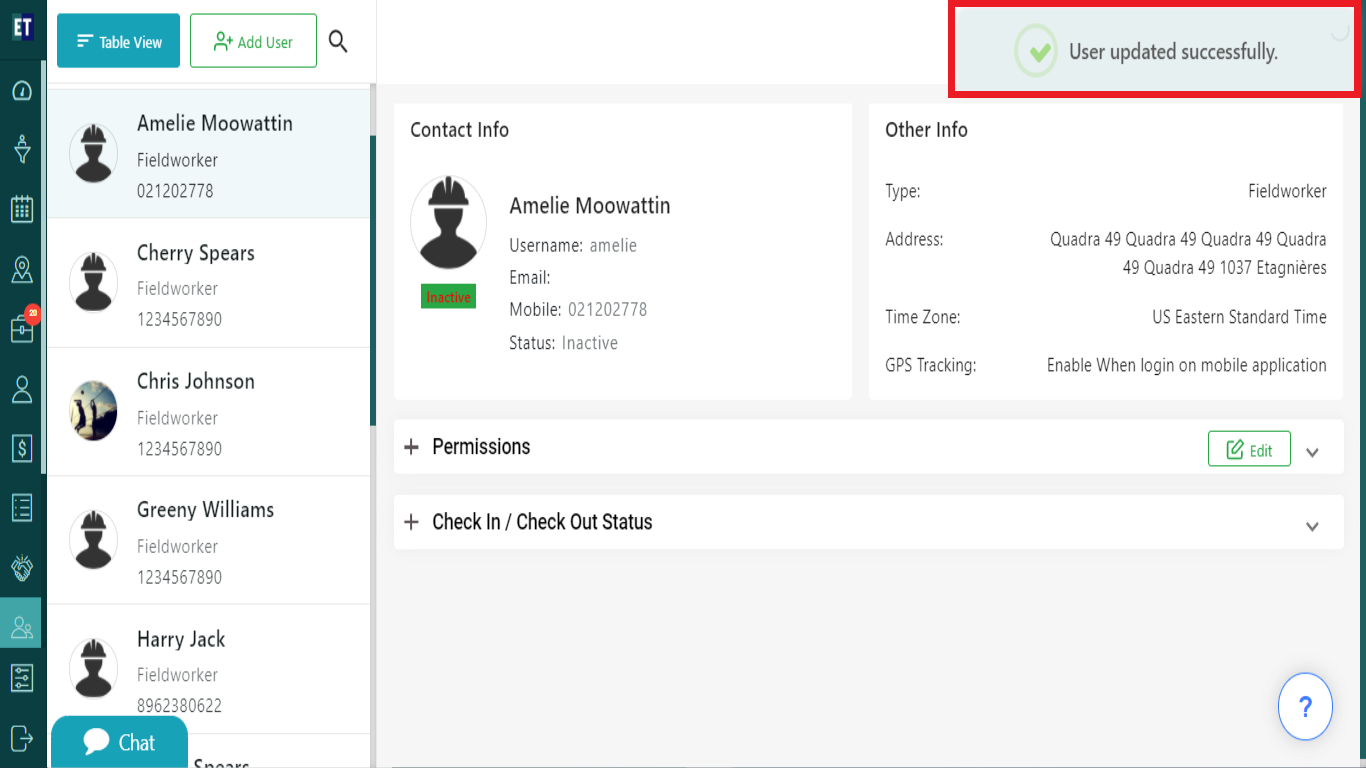
Task: Click the ET logo icon
Action: click(x=22, y=27)
